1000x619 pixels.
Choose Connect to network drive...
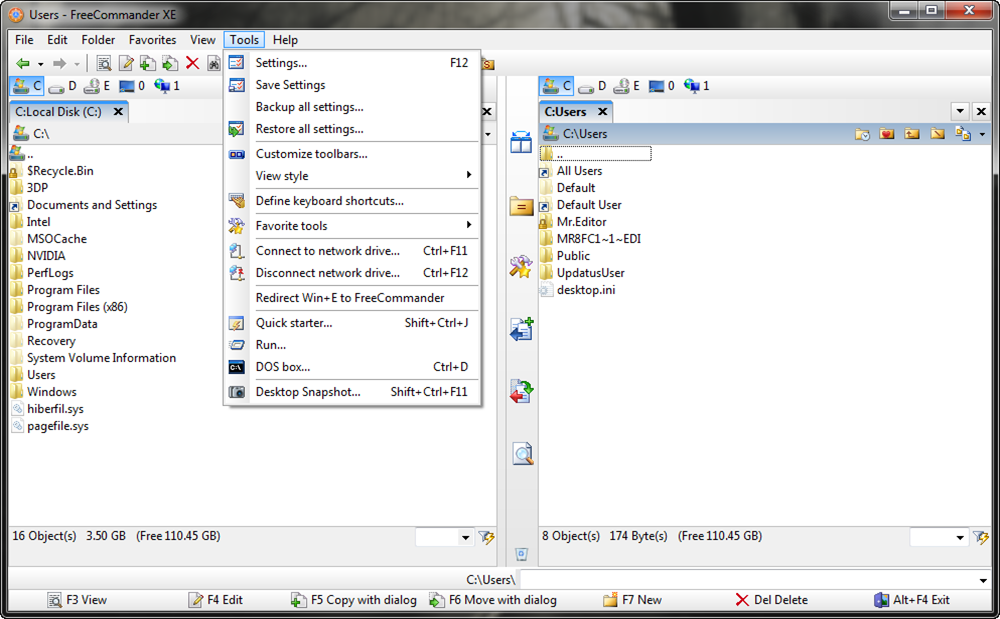coord(352,251)
